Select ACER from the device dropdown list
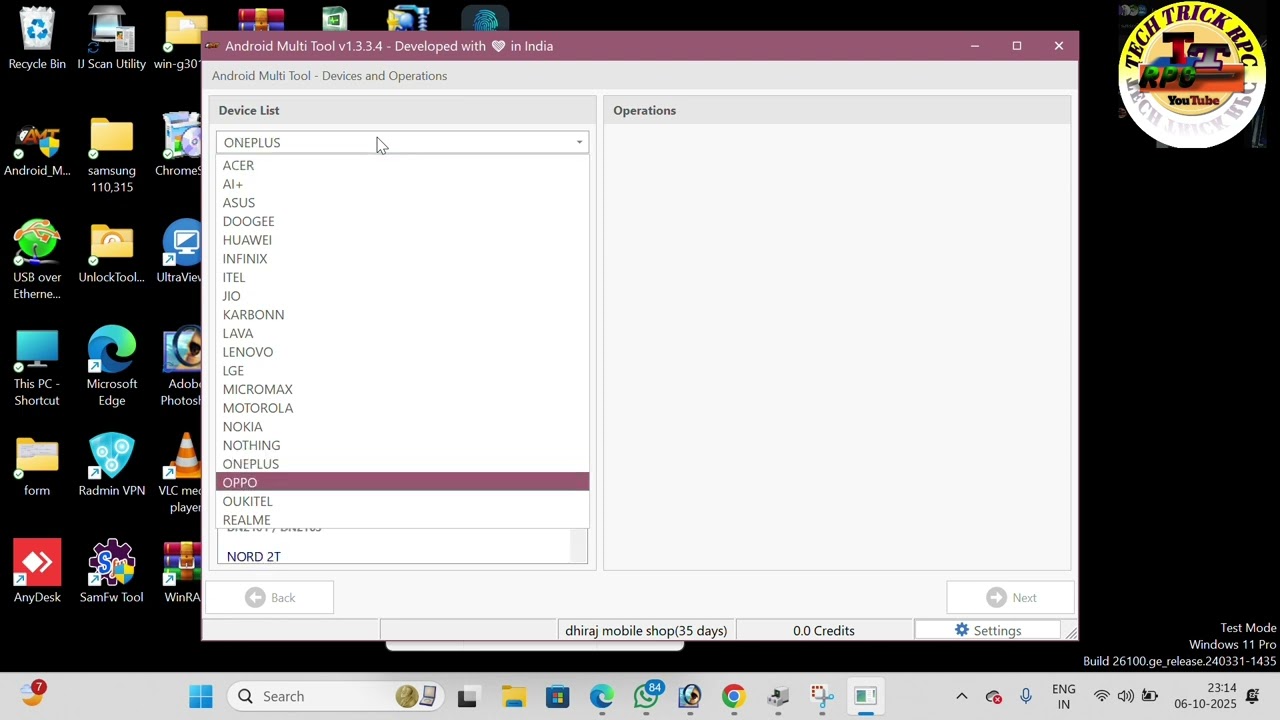This screenshot has height=720, width=1280. pyautogui.click(x=402, y=165)
